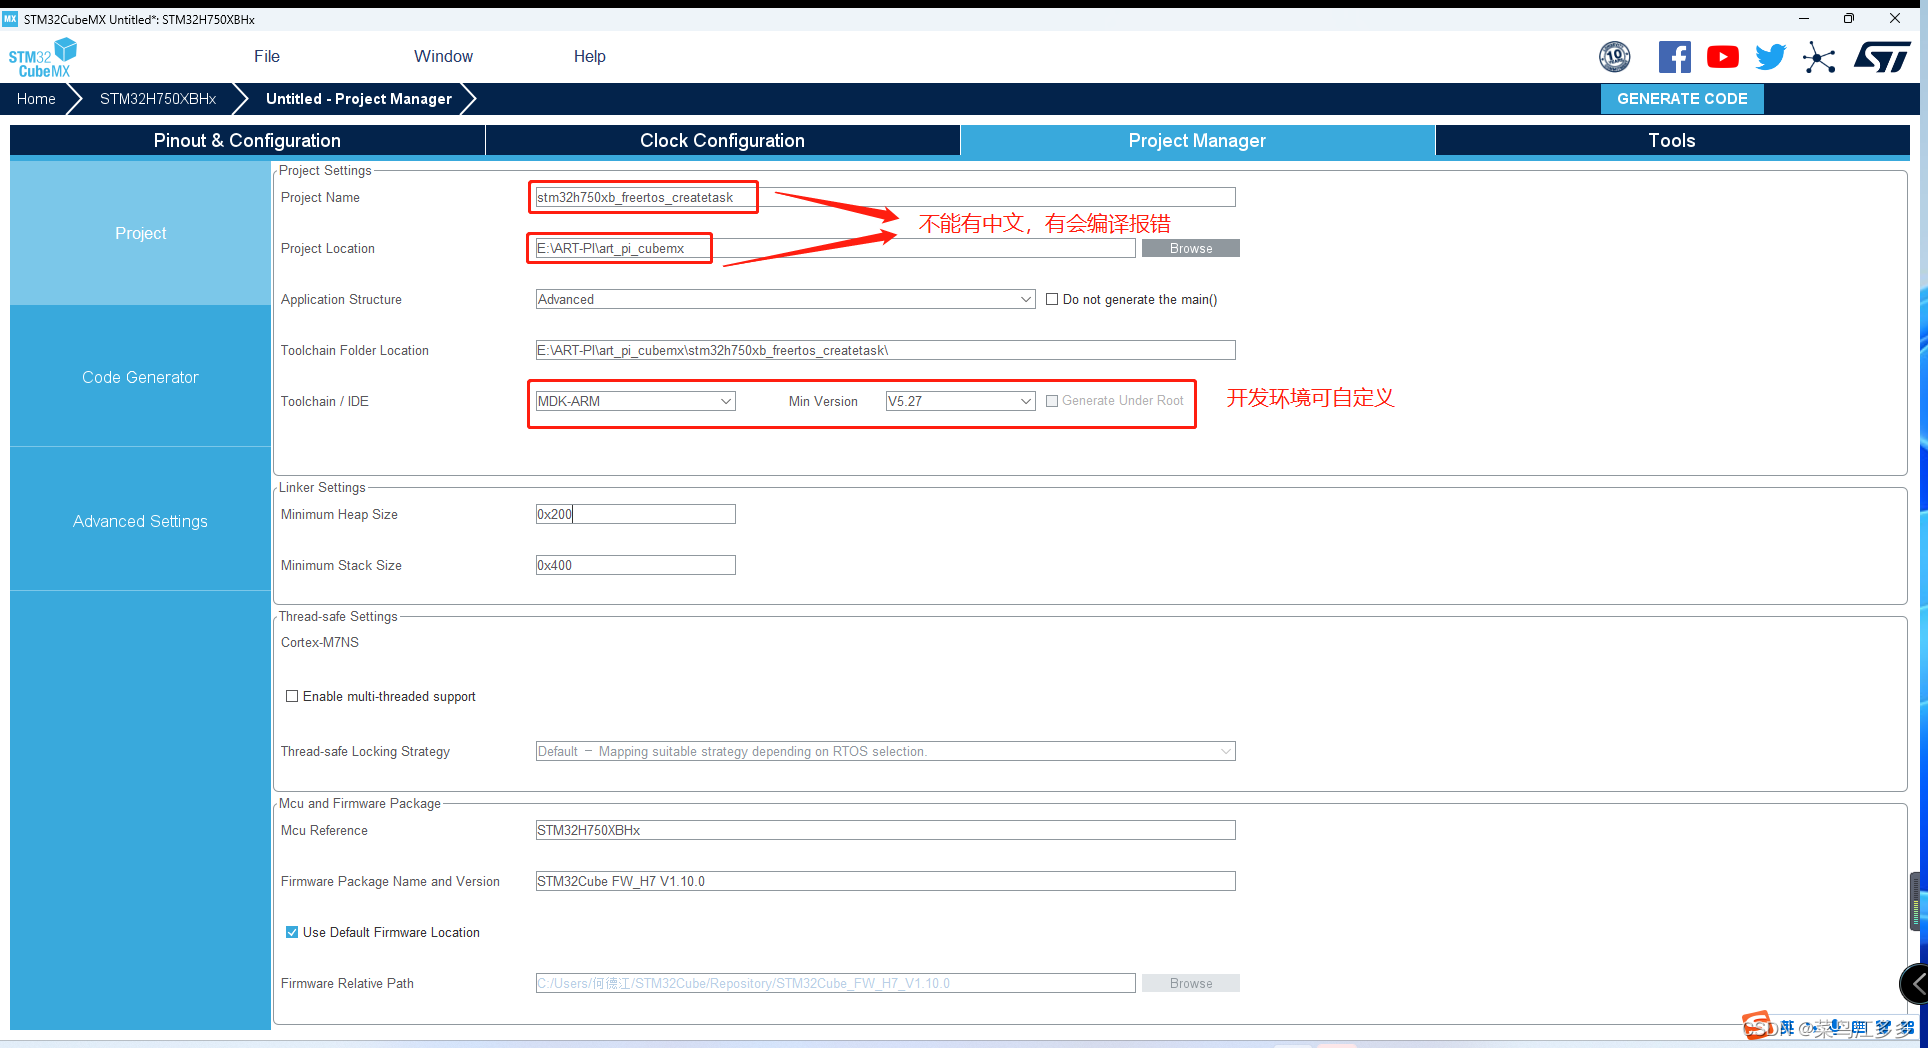Enable multi-threaded support checkbox
The width and height of the screenshot is (1928, 1048).
click(292, 696)
